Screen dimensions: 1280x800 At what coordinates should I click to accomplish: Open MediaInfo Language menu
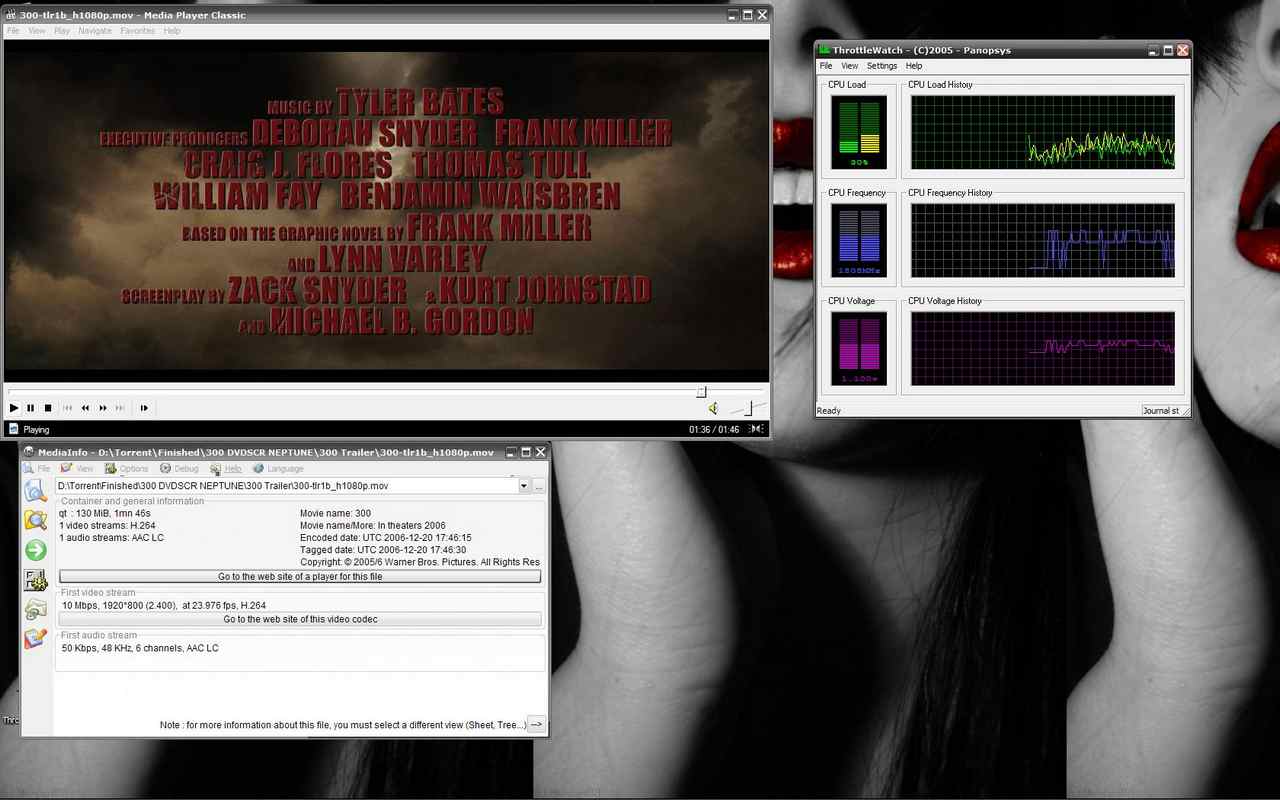click(278, 469)
